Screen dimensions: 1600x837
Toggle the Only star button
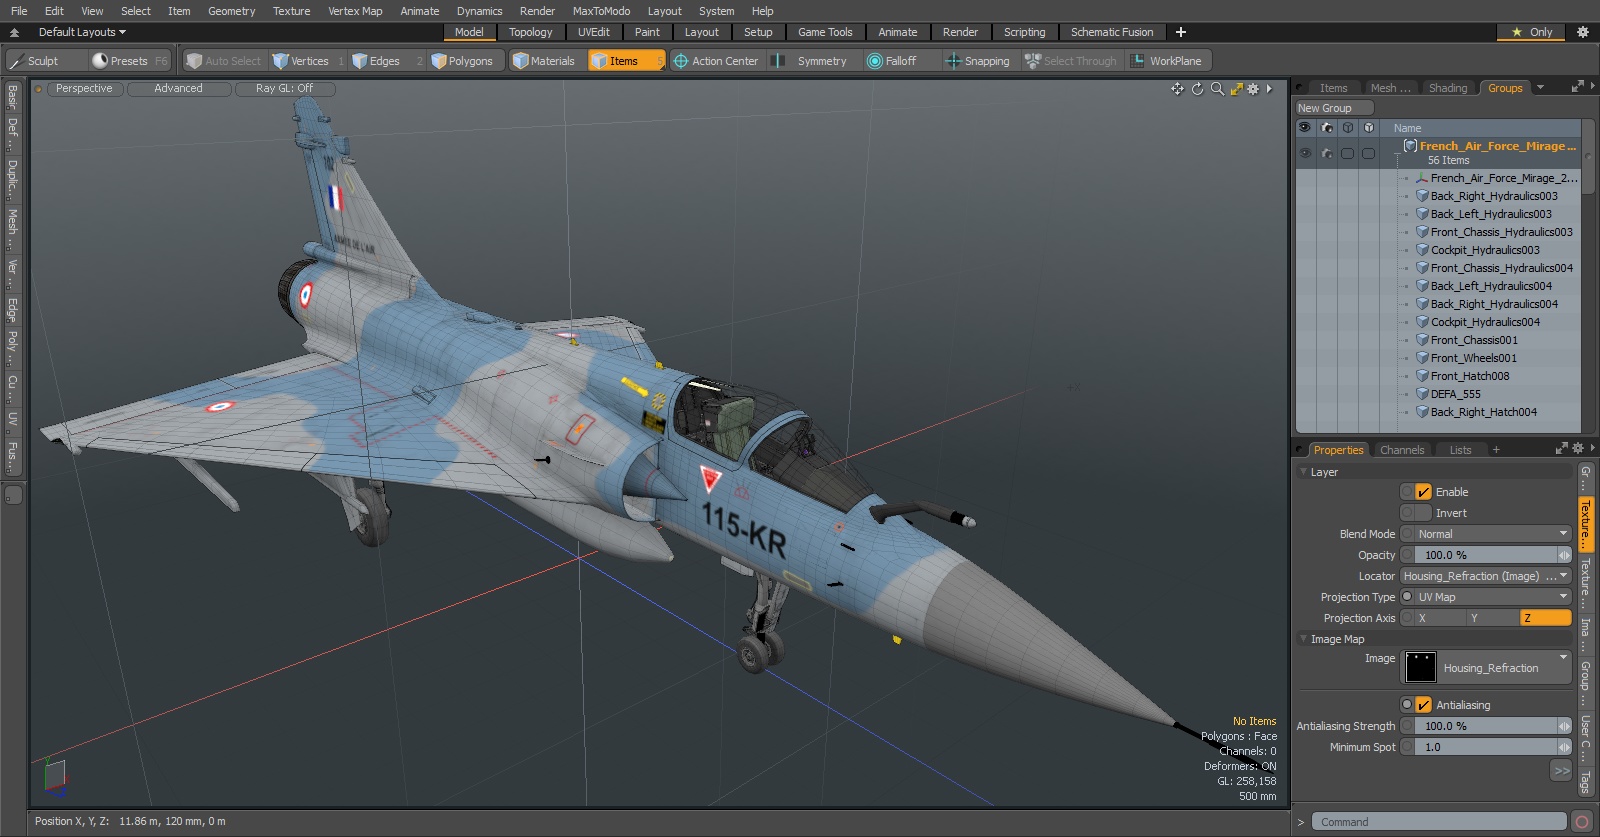tap(1532, 32)
